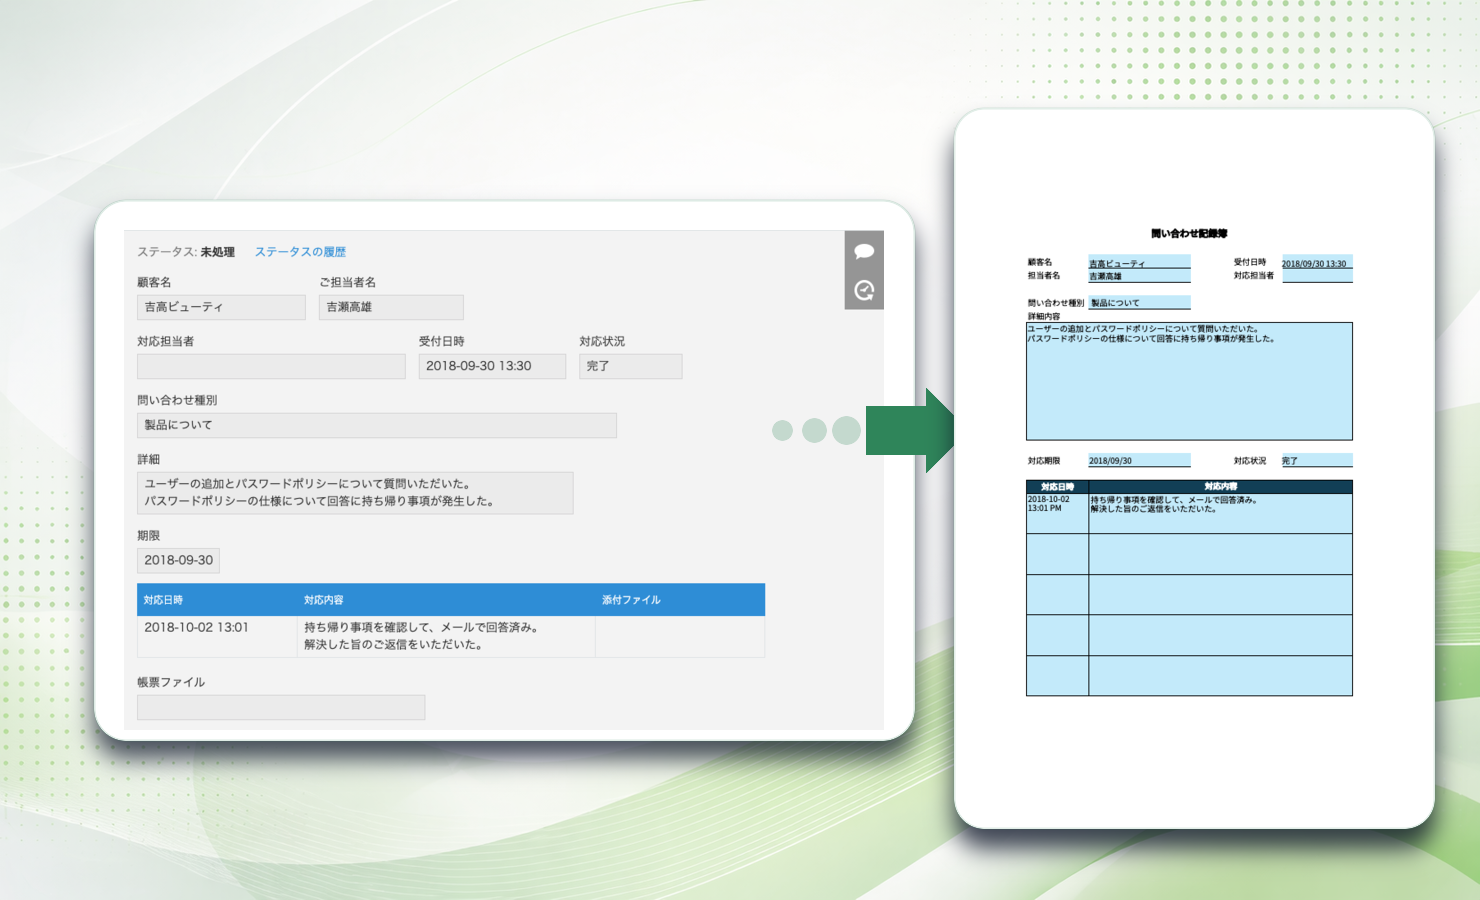Select cell 持ち帰り事項を確認して in form table
Image resolution: width=1480 pixels, height=900 pixels.
[446, 636]
